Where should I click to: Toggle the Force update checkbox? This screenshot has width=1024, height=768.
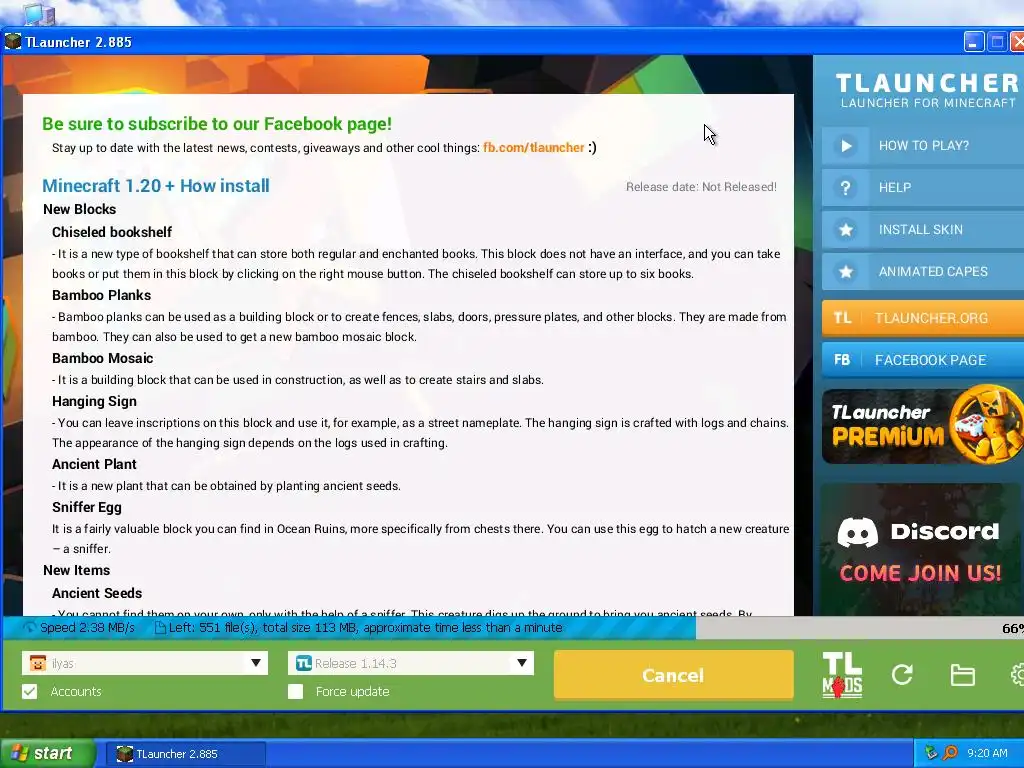click(295, 692)
